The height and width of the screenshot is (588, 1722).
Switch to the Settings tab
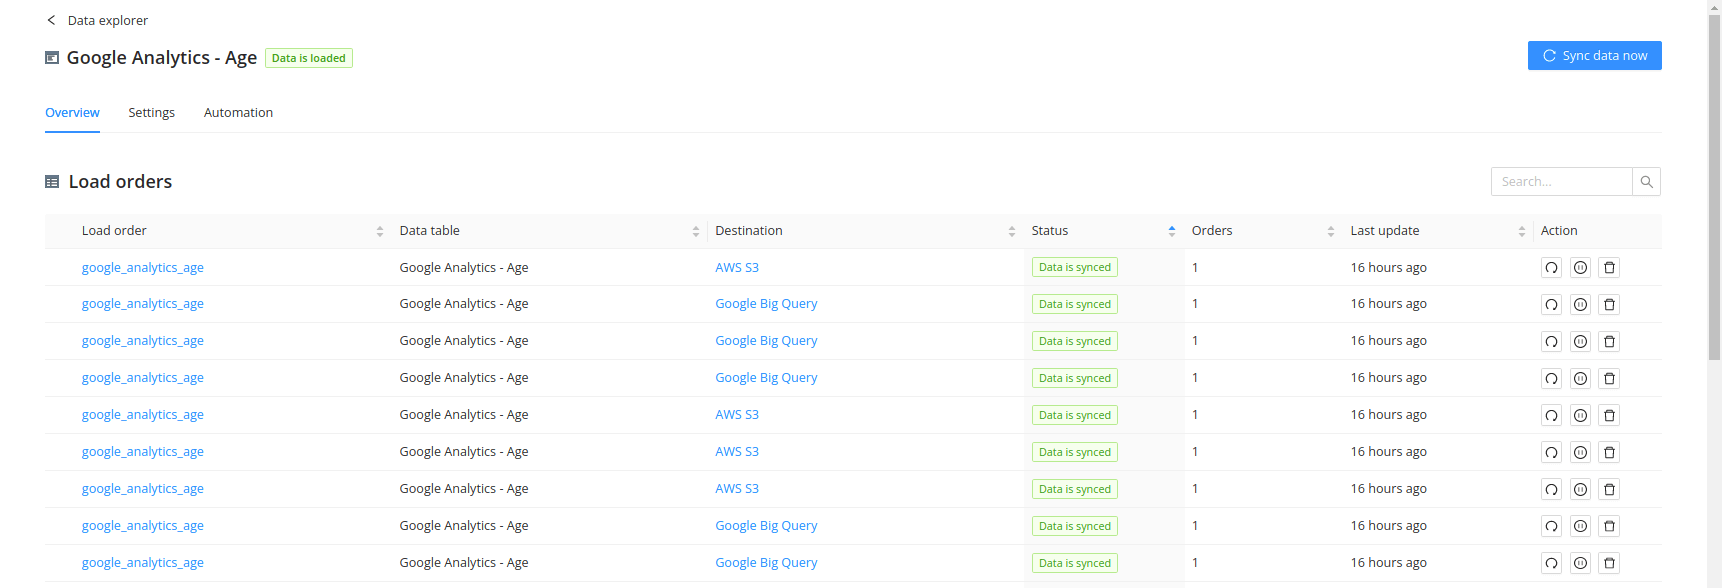coord(152,113)
